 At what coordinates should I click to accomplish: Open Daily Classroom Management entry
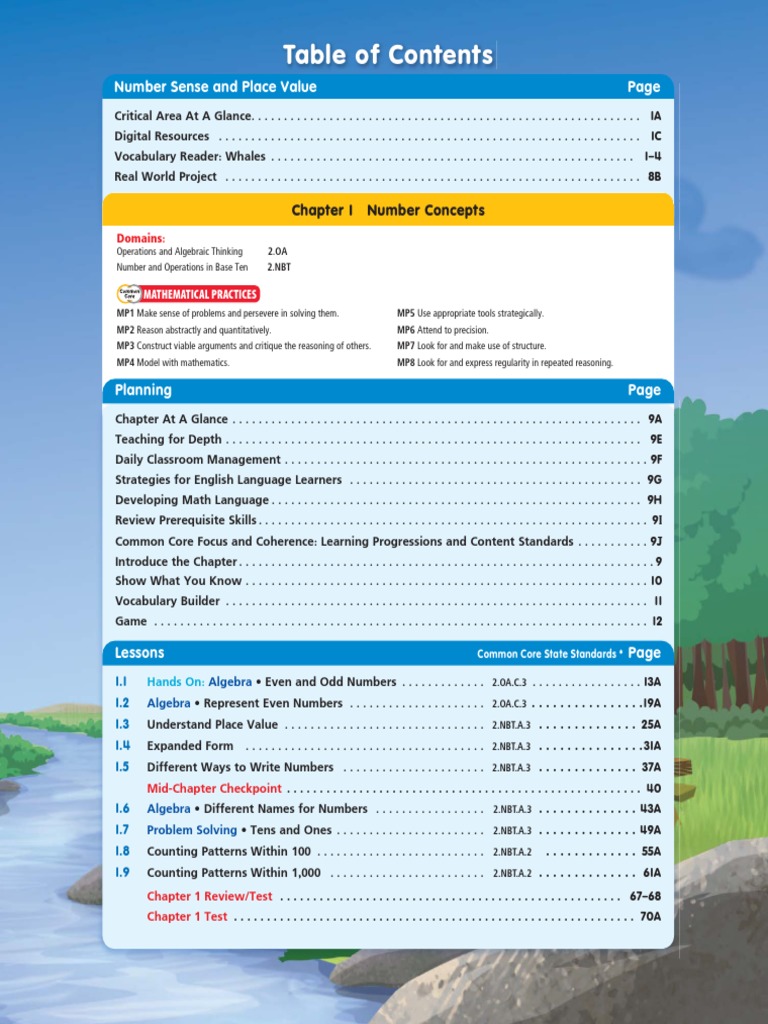(x=388, y=460)
